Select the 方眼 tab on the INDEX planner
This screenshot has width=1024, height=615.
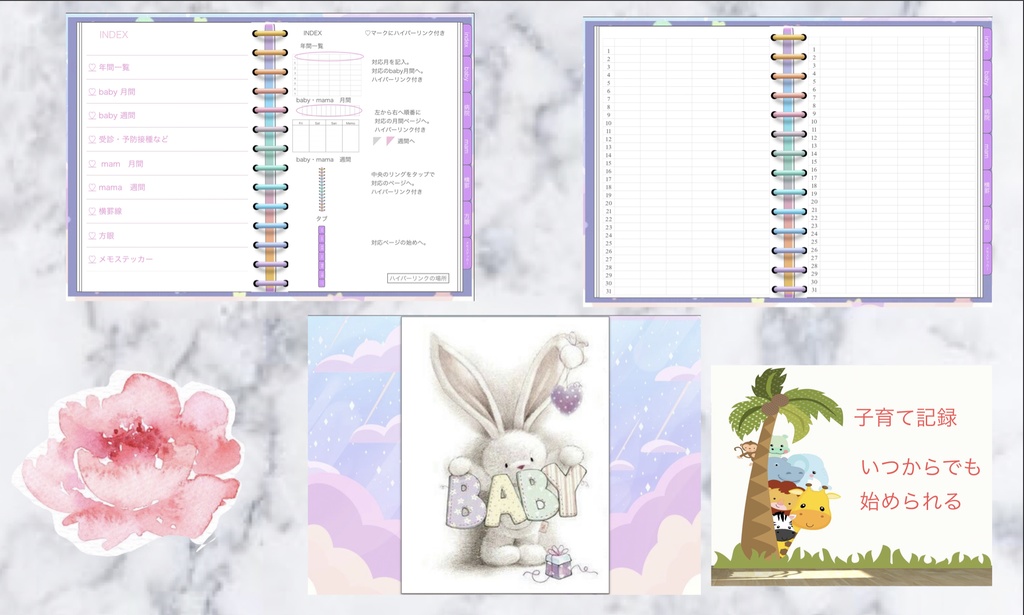467,217
